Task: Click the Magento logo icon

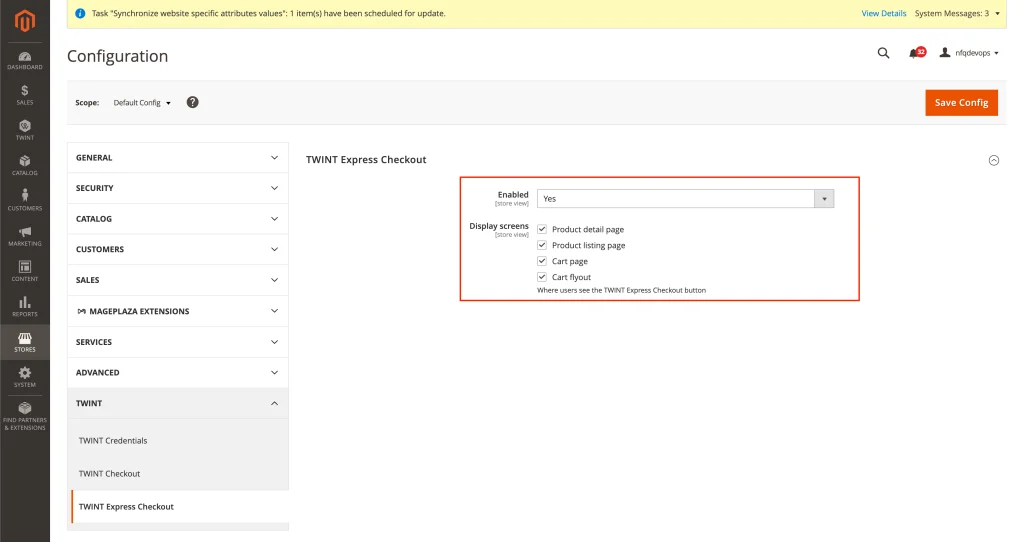Action: (x=25, y=20)
